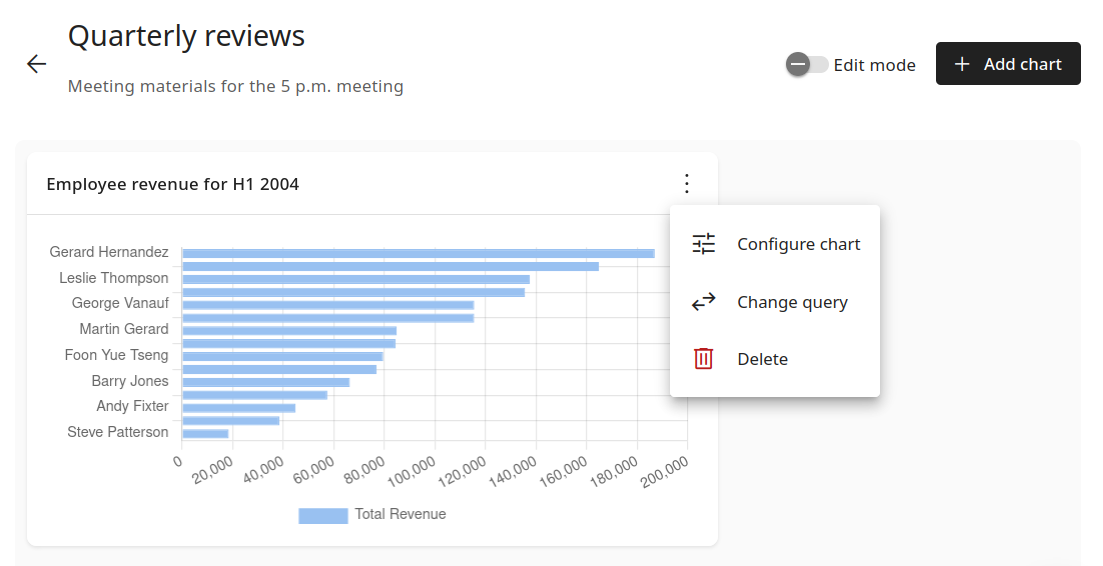Click the swap arrows icon for Change query

coord(704,302)
